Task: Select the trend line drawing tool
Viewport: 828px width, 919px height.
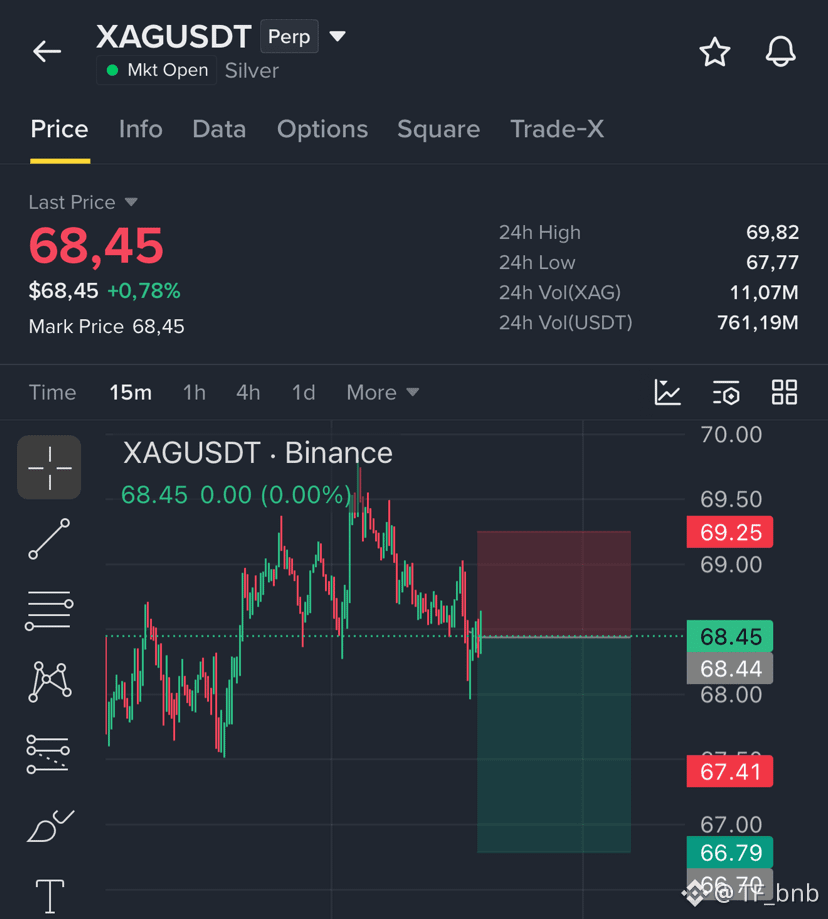Action: [x=49, y=539]
